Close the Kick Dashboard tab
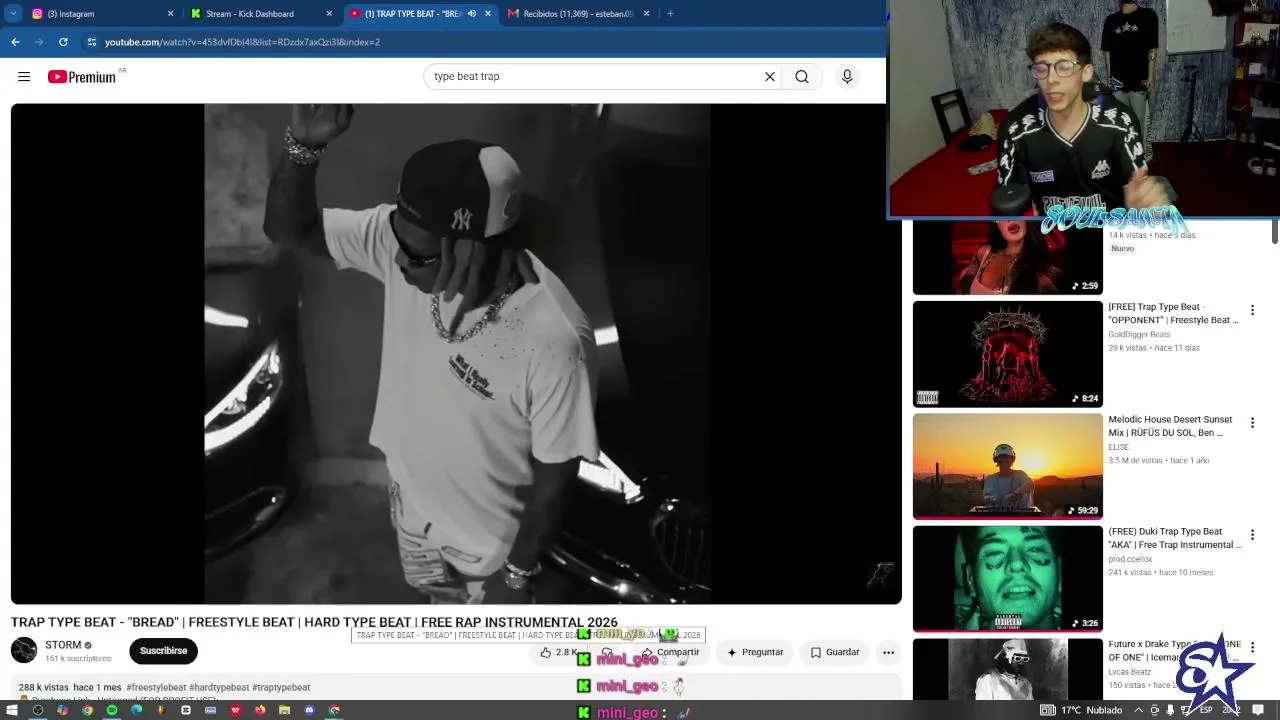 click(x=329, y=14)
